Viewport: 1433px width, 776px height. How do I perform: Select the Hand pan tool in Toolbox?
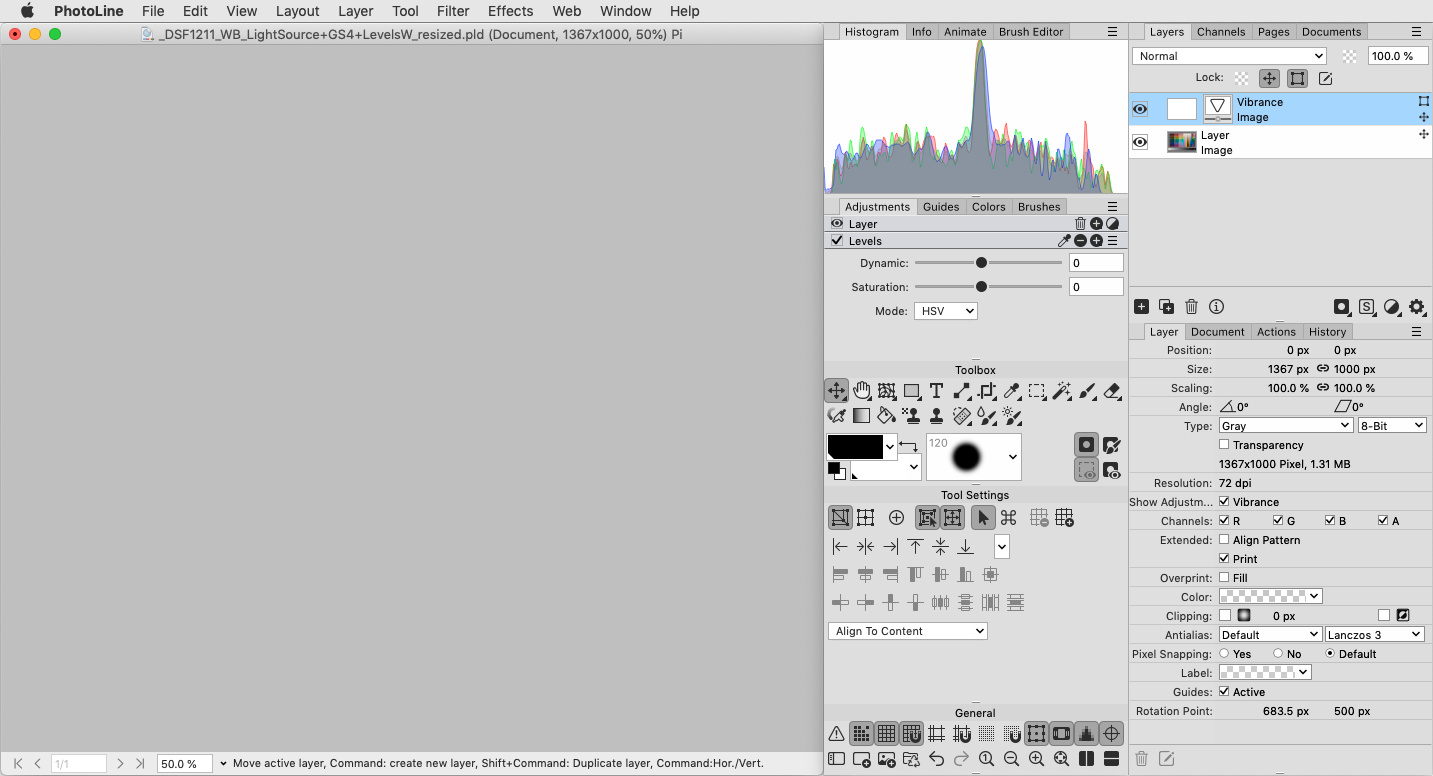[x=861, y=391]
